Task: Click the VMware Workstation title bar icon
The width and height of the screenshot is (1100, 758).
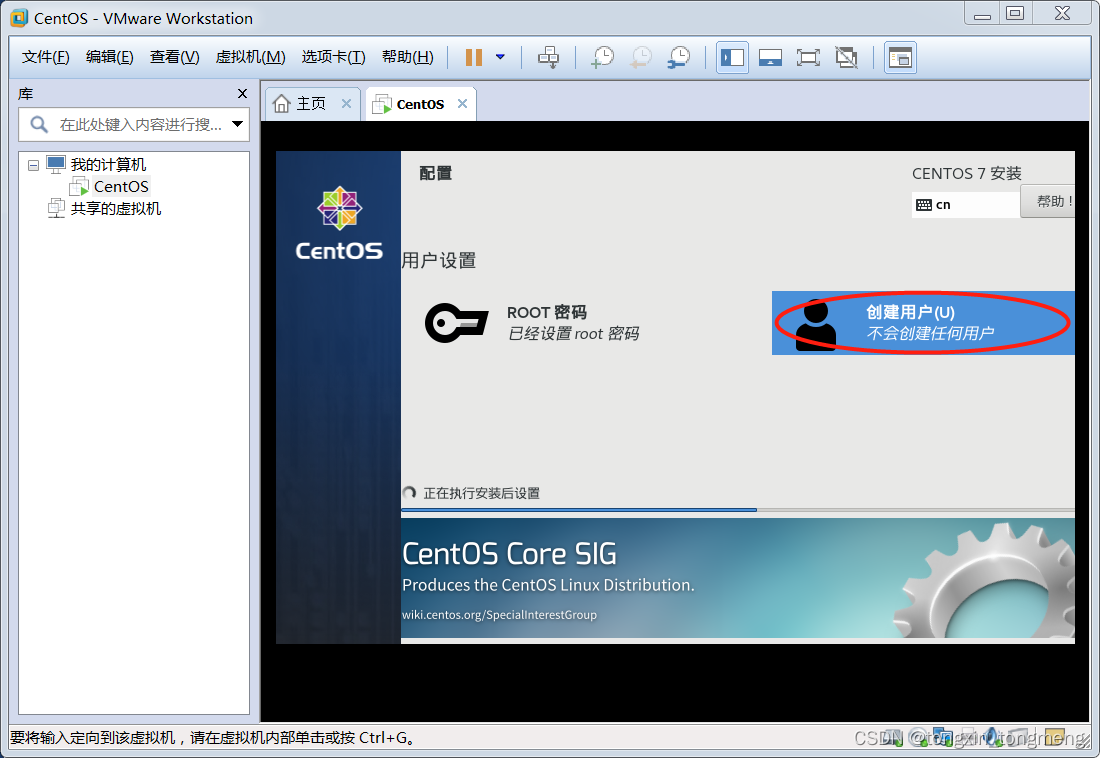Action: point(19,18)
